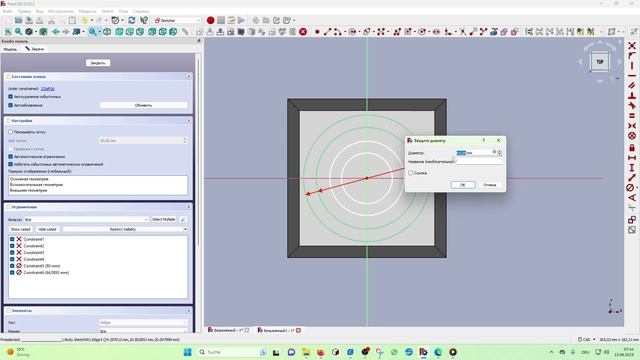Click the refresh/recompute icon in top toolbar
The width and height of the screenshot is (640, 360).
pos(131,20)
